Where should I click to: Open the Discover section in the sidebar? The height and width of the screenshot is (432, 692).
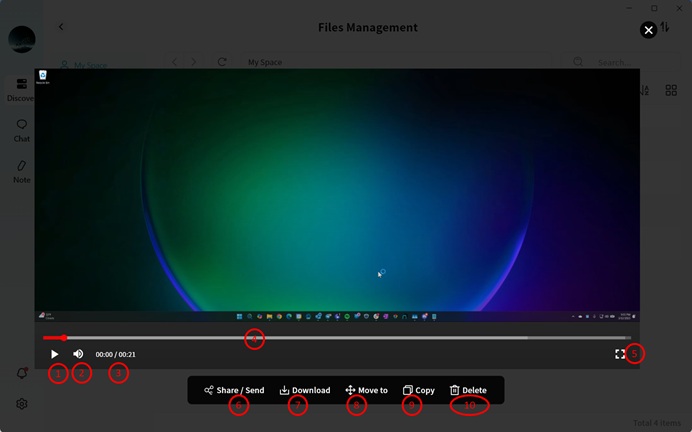point(21,89)
